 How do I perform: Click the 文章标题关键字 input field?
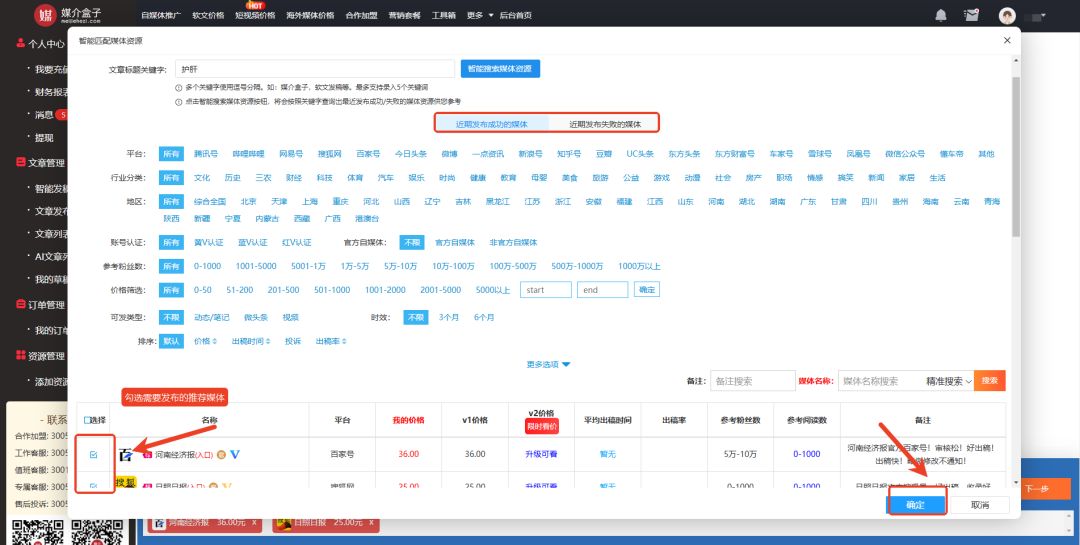click(x=313, y=69)
